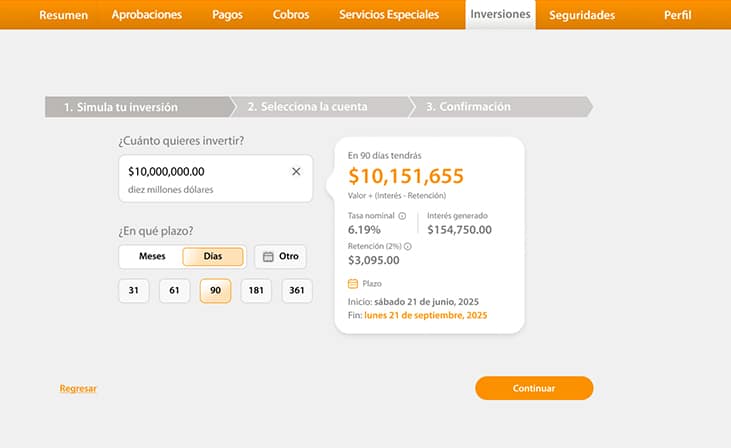
Task: Select the Meses term option
Action: pyautogui.click(x=152, y=257)
